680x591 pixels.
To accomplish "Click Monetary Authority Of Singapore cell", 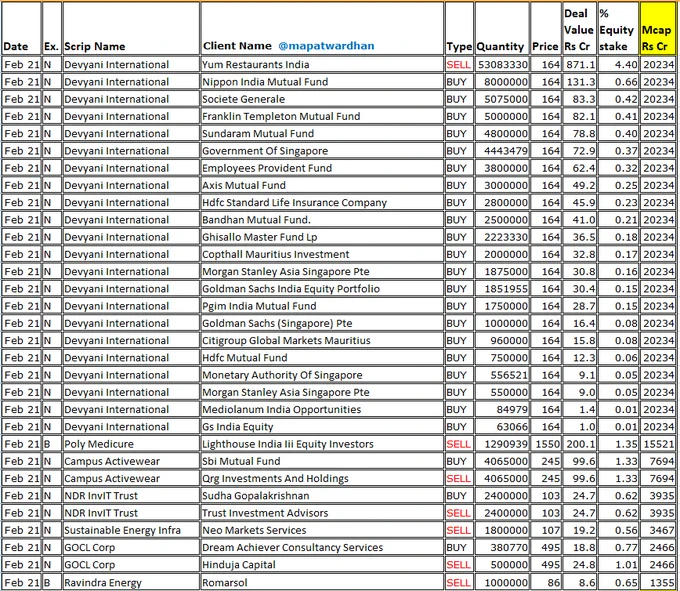I will pos(322,375).
